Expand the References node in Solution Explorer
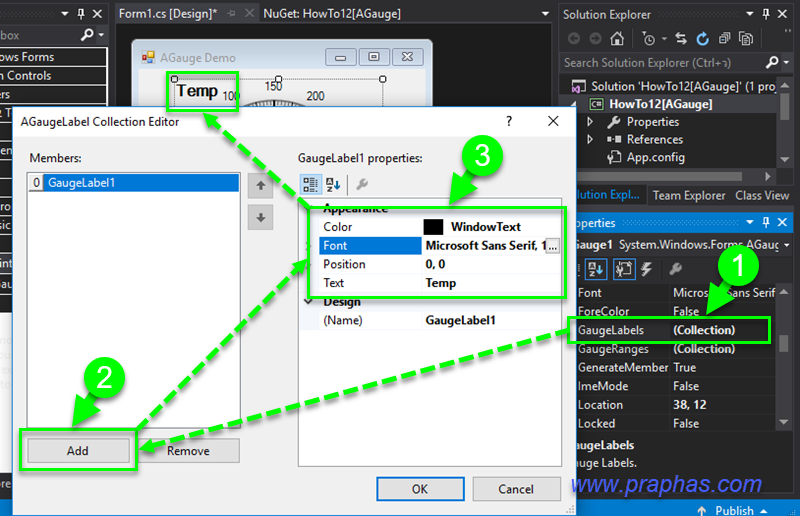800x516 pixels. click(590, 139)
